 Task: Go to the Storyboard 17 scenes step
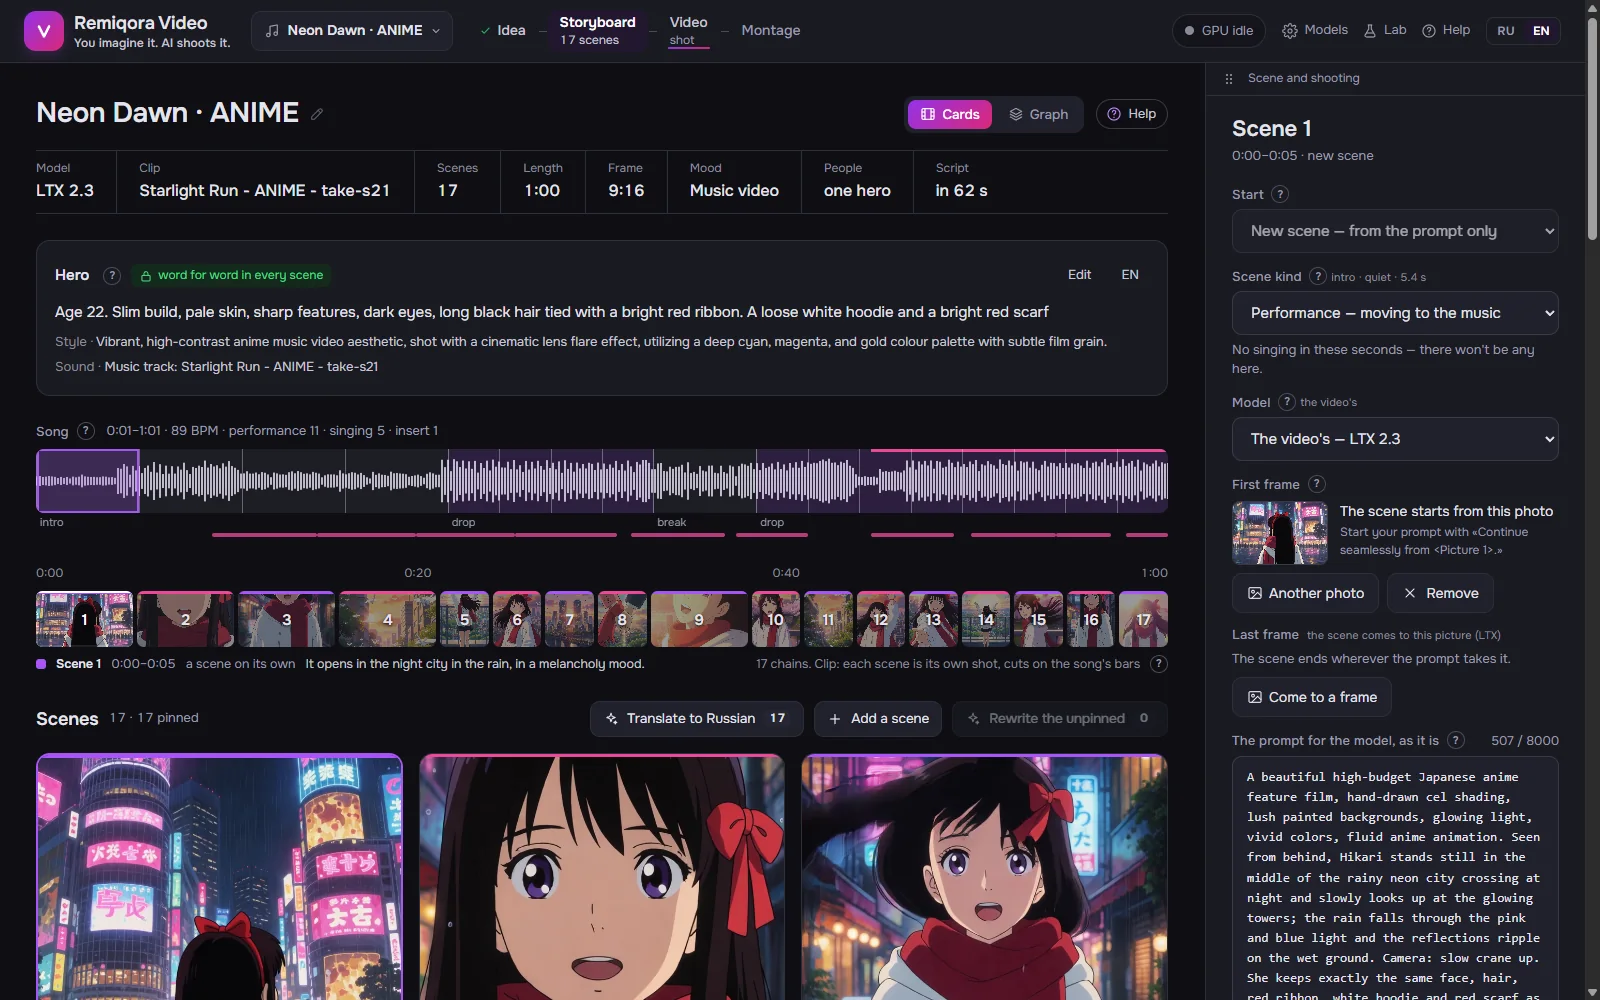[x=597, y=30]
